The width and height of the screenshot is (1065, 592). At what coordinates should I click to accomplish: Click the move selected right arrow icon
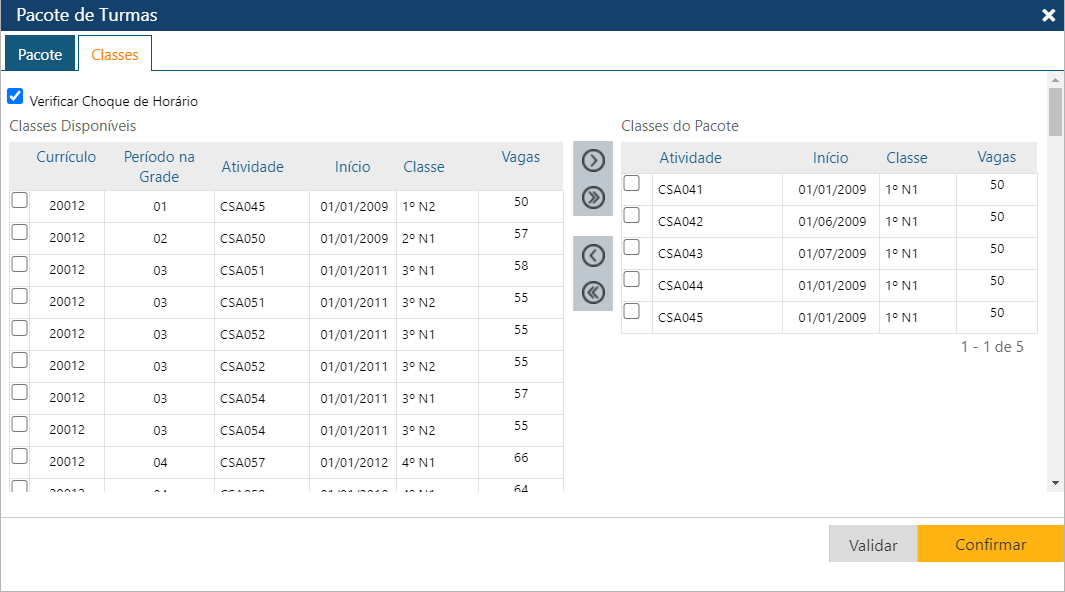(x=593, y=160)
